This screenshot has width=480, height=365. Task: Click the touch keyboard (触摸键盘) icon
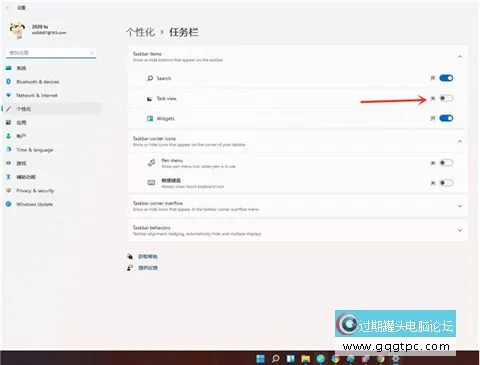pos(151,183)
